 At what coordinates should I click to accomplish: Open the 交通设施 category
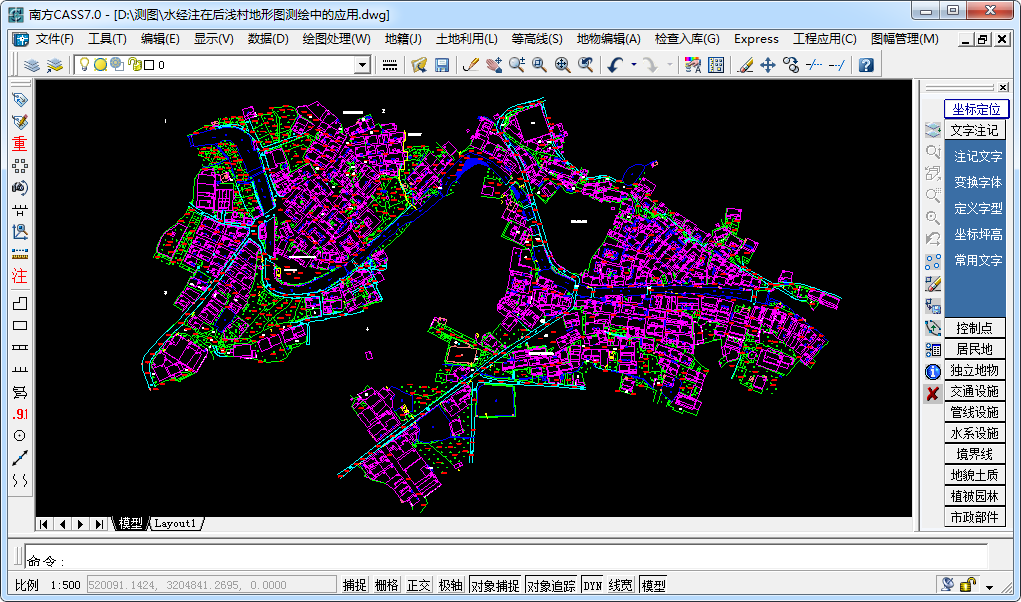tap(975, 392)
